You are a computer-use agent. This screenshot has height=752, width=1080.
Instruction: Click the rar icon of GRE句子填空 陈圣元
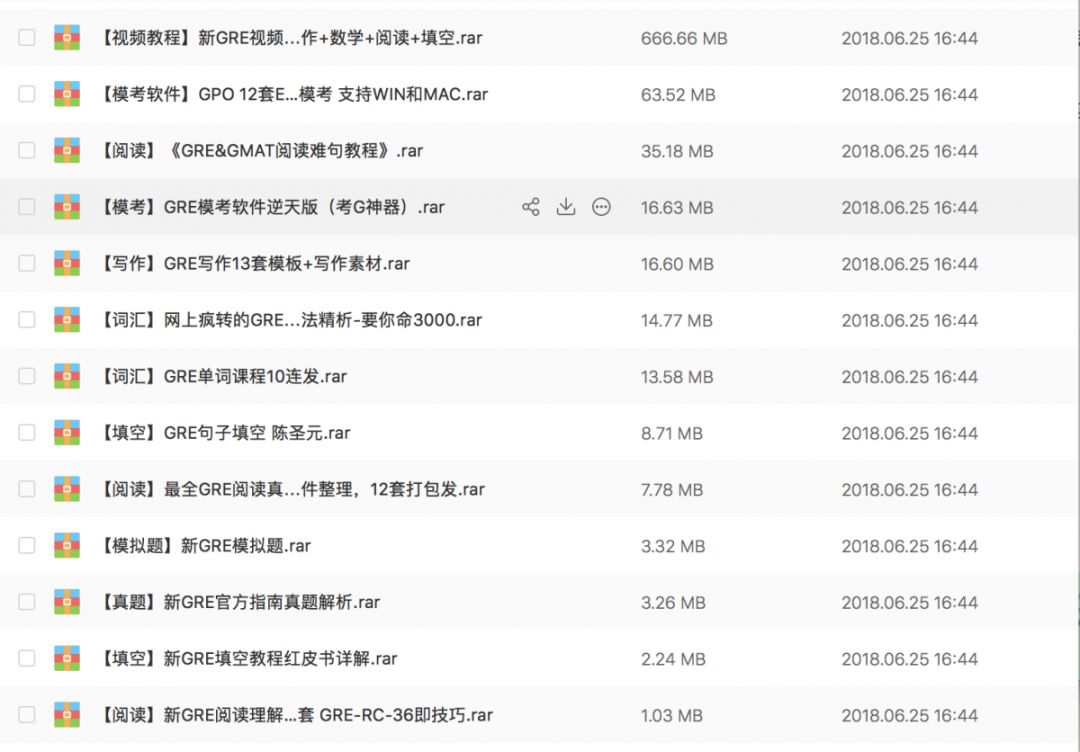click(67, 433)
